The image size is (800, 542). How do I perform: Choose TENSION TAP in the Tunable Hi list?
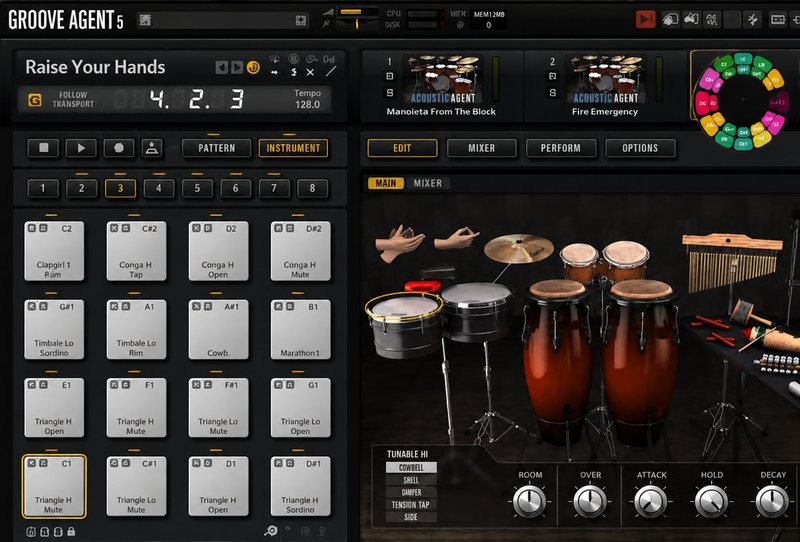point(411,505)
